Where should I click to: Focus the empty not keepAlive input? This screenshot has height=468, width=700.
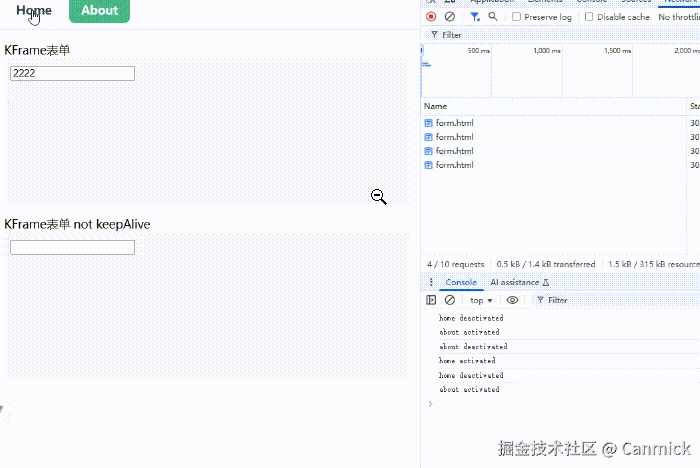[72, 247]
